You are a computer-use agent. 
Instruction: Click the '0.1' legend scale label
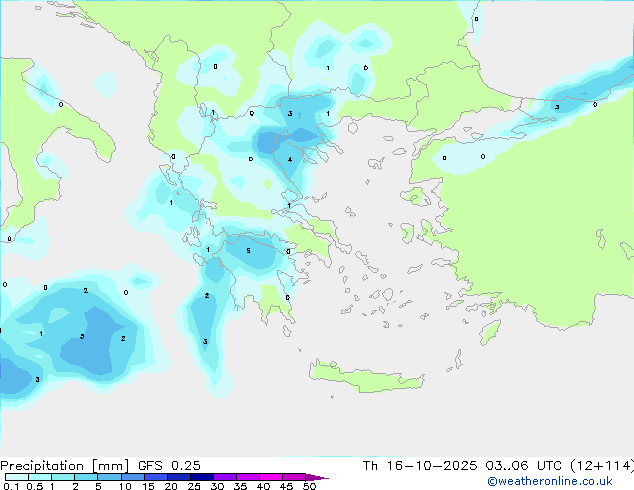10,486
